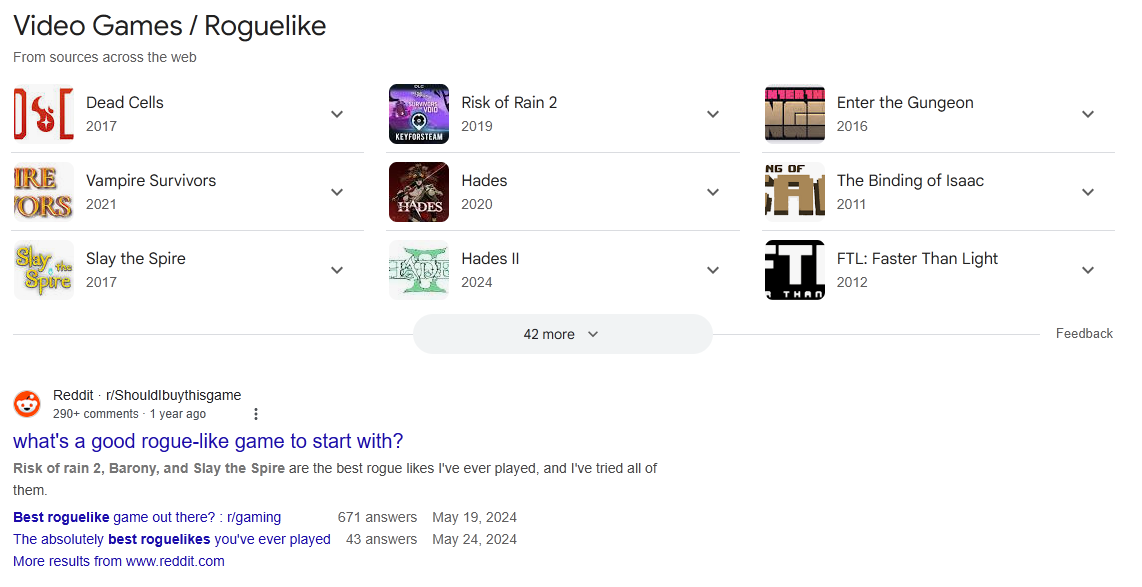Click the Risk of Rain 2 cover image
The width and height of the screenshot is (1142, 587).
click(x=419, y=114)
